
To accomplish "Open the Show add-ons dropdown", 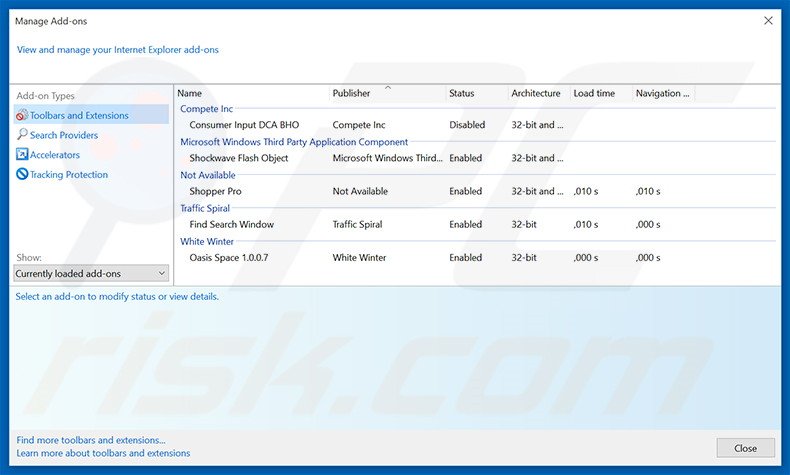I will [91, 274].
